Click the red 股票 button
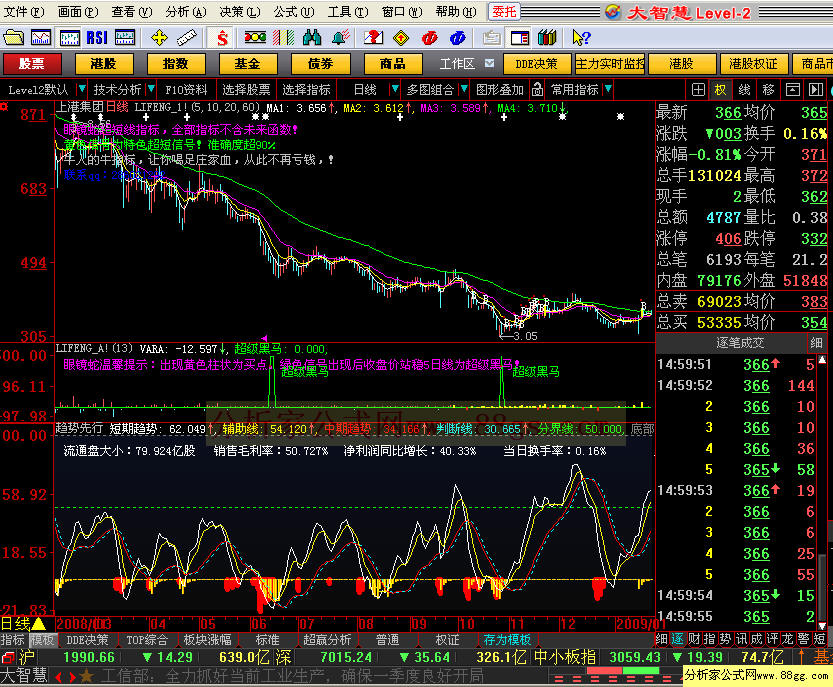The height and width of the screenshot is (687, 833). tap(32, 64)
